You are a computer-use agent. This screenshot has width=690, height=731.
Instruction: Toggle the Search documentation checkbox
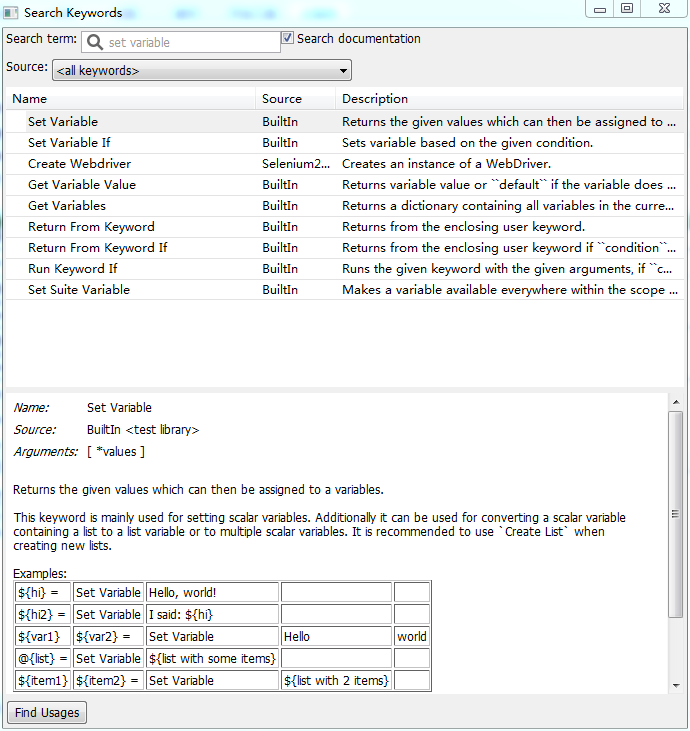click(x=287, y=38)
